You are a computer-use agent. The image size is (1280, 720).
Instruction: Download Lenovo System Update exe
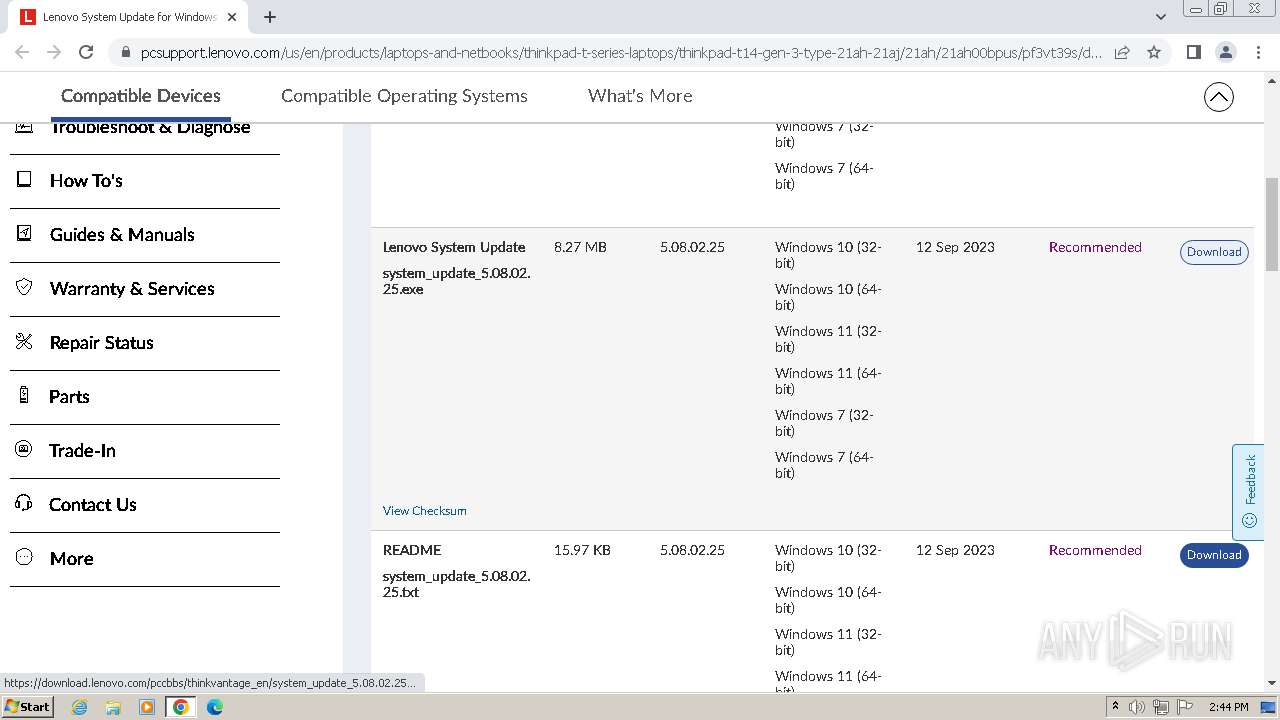click(1214, 252)
